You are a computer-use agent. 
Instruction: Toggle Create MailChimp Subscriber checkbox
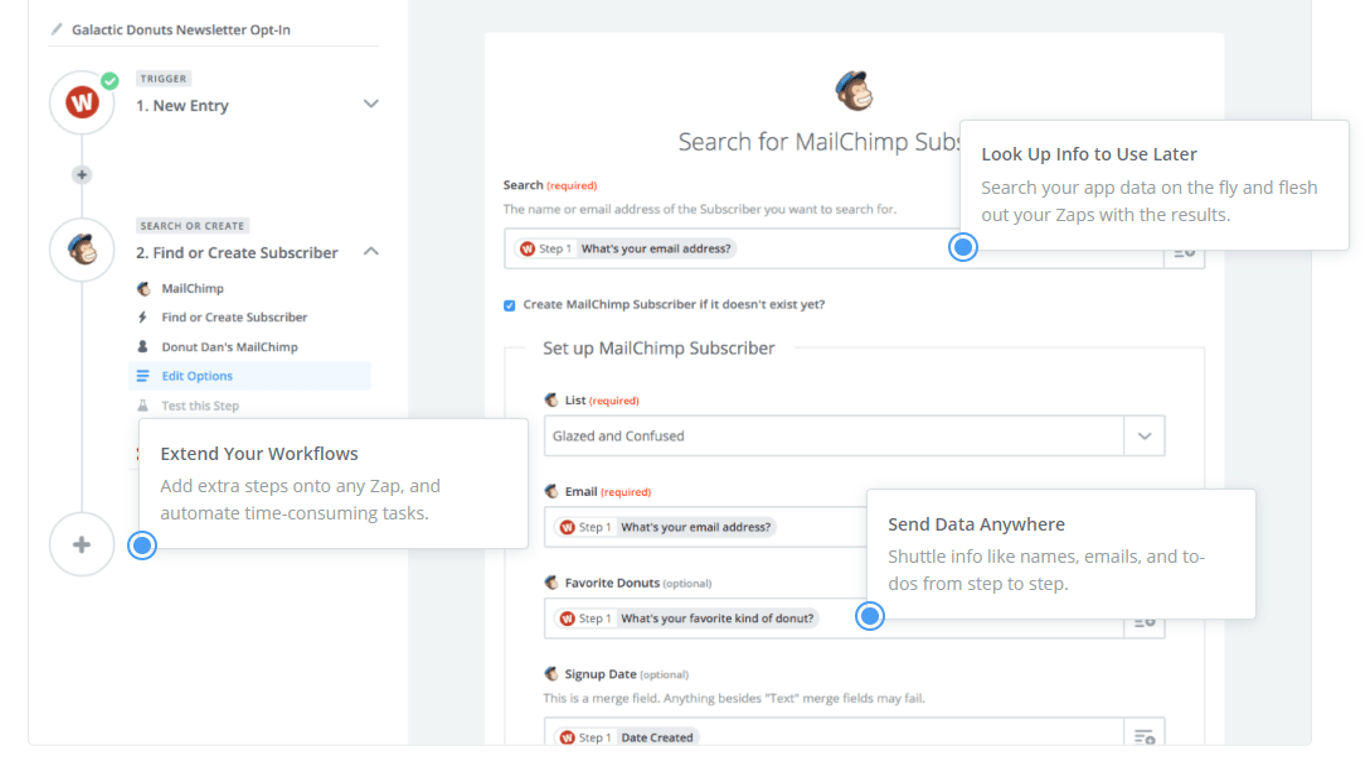point(509,305)
